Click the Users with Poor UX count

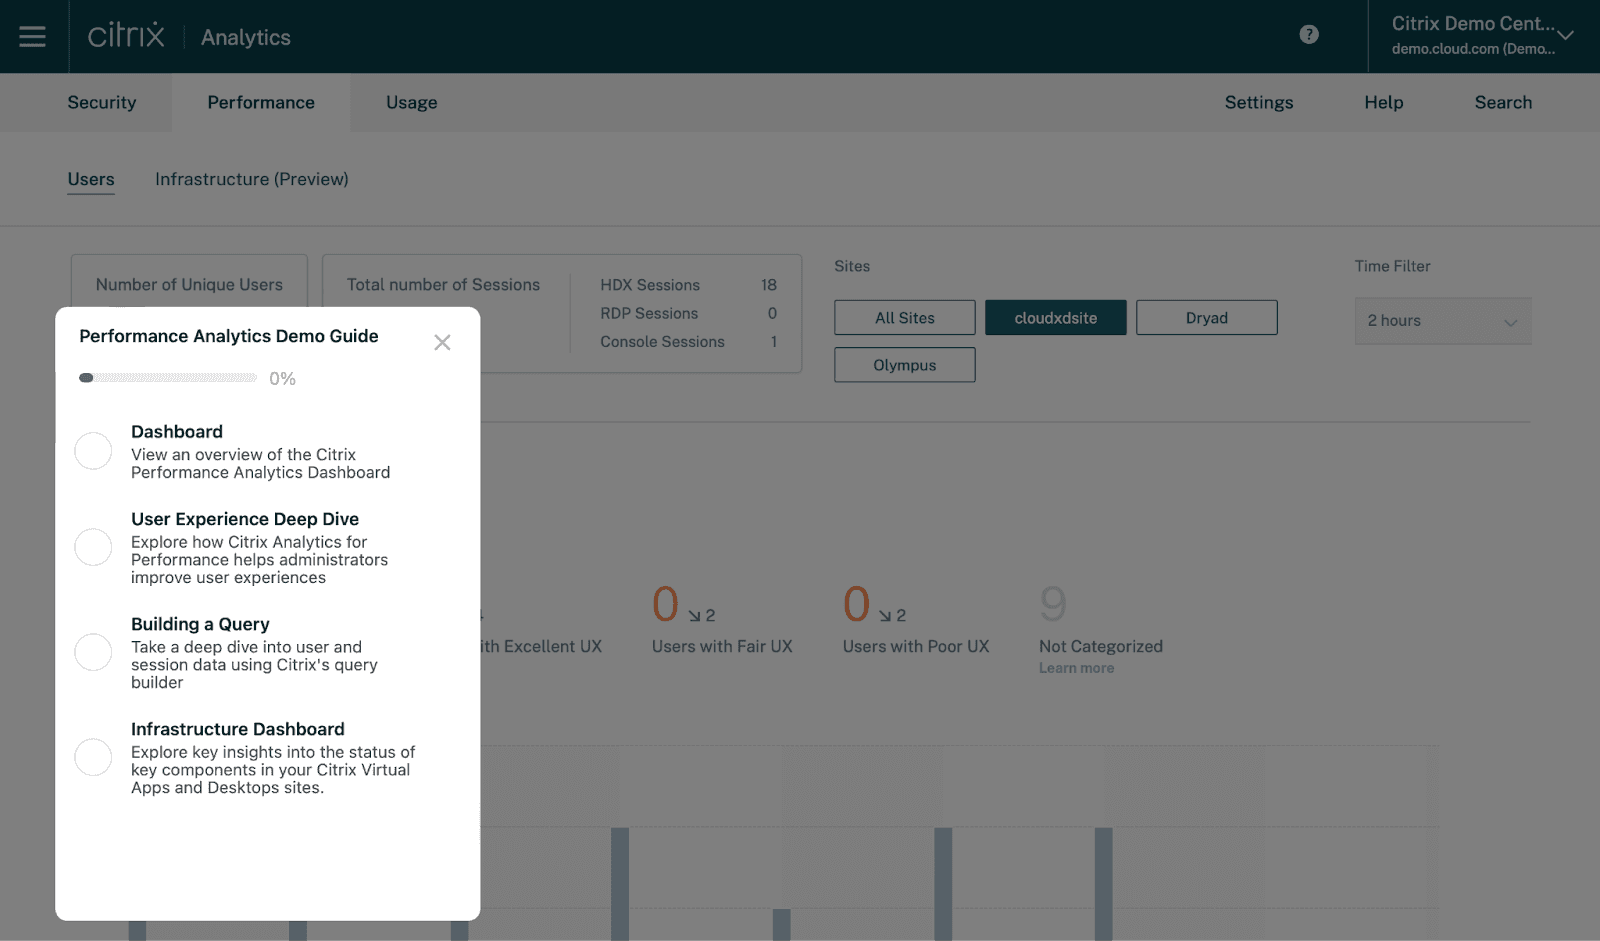[x=856, y=604]
